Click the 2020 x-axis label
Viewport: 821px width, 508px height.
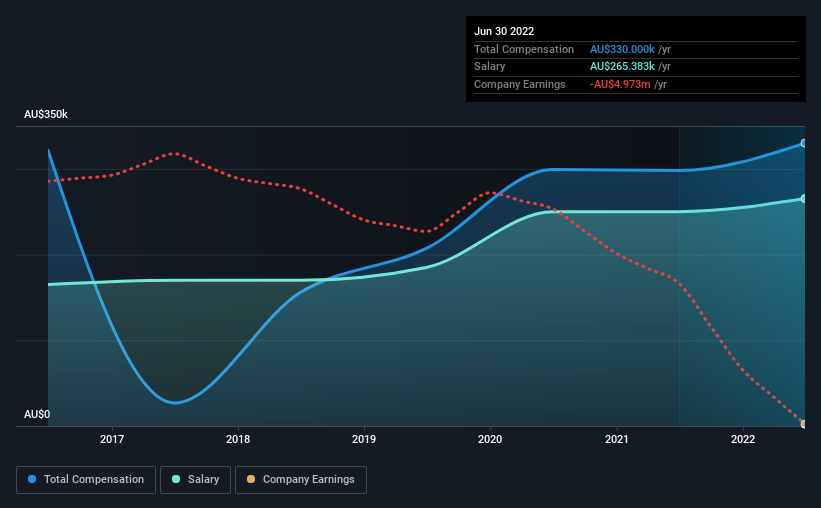[490, 439]
